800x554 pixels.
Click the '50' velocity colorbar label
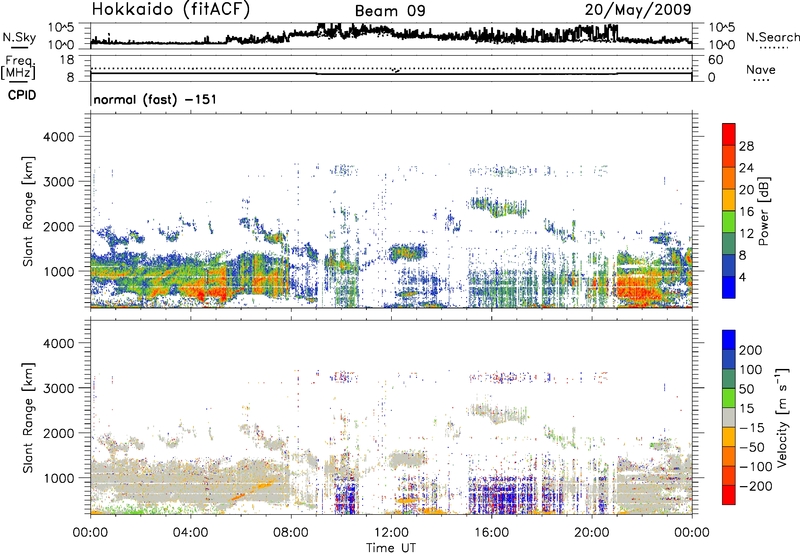[746, 389]
